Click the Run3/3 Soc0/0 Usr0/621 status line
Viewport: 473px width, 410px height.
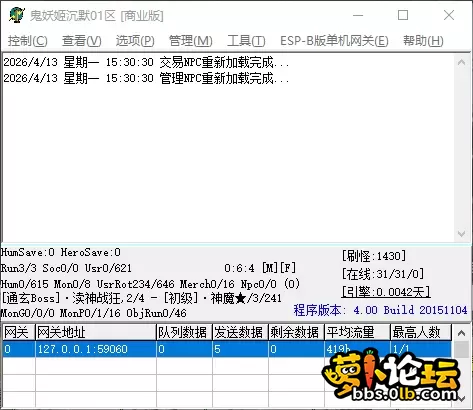pyautogui.click(x=66, y=268)
